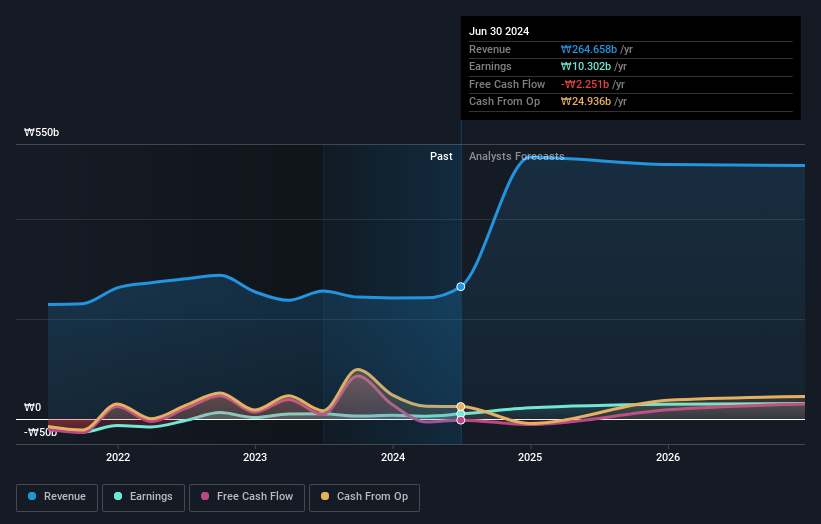Click the blue Revenue data point marker
The height and width of the screenshot is (524, 821).
(x=461, y=286)
